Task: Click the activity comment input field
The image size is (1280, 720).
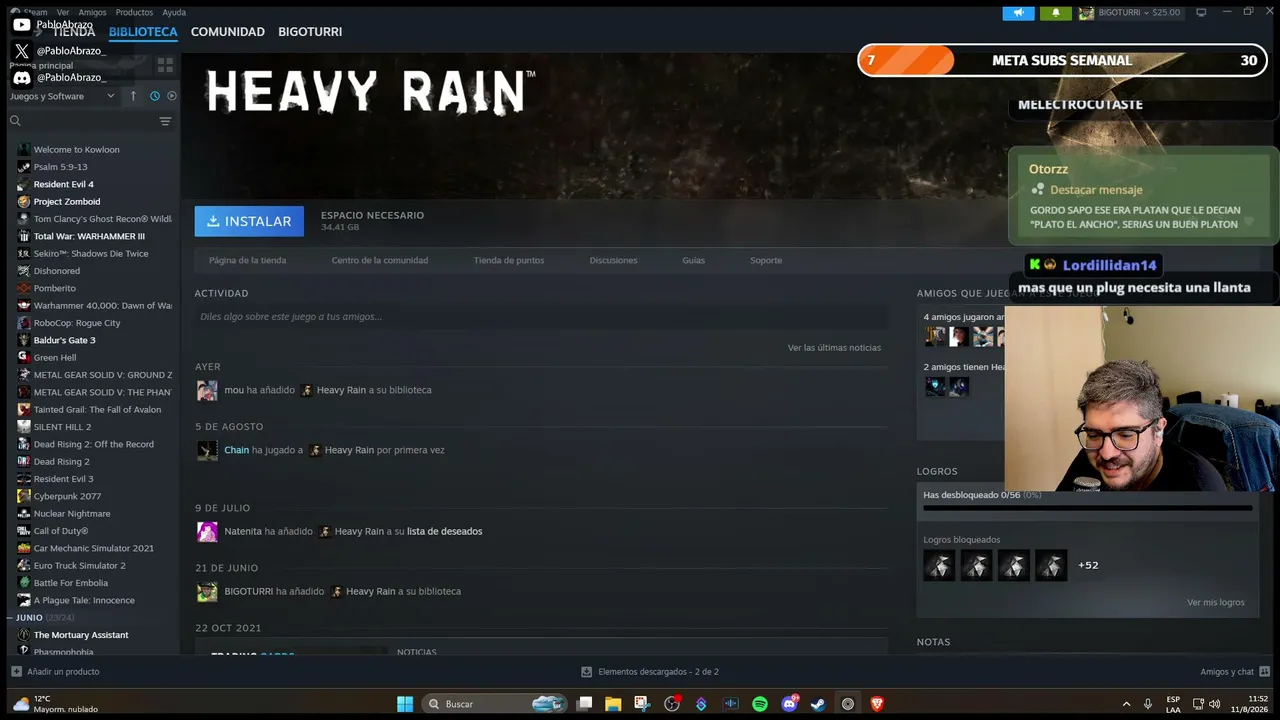Action: 541,317
